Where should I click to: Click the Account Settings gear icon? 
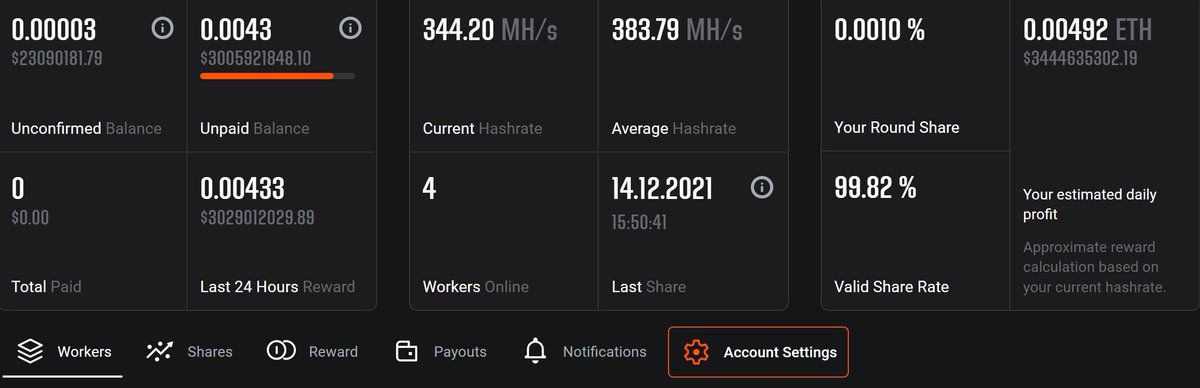point(696,352)
